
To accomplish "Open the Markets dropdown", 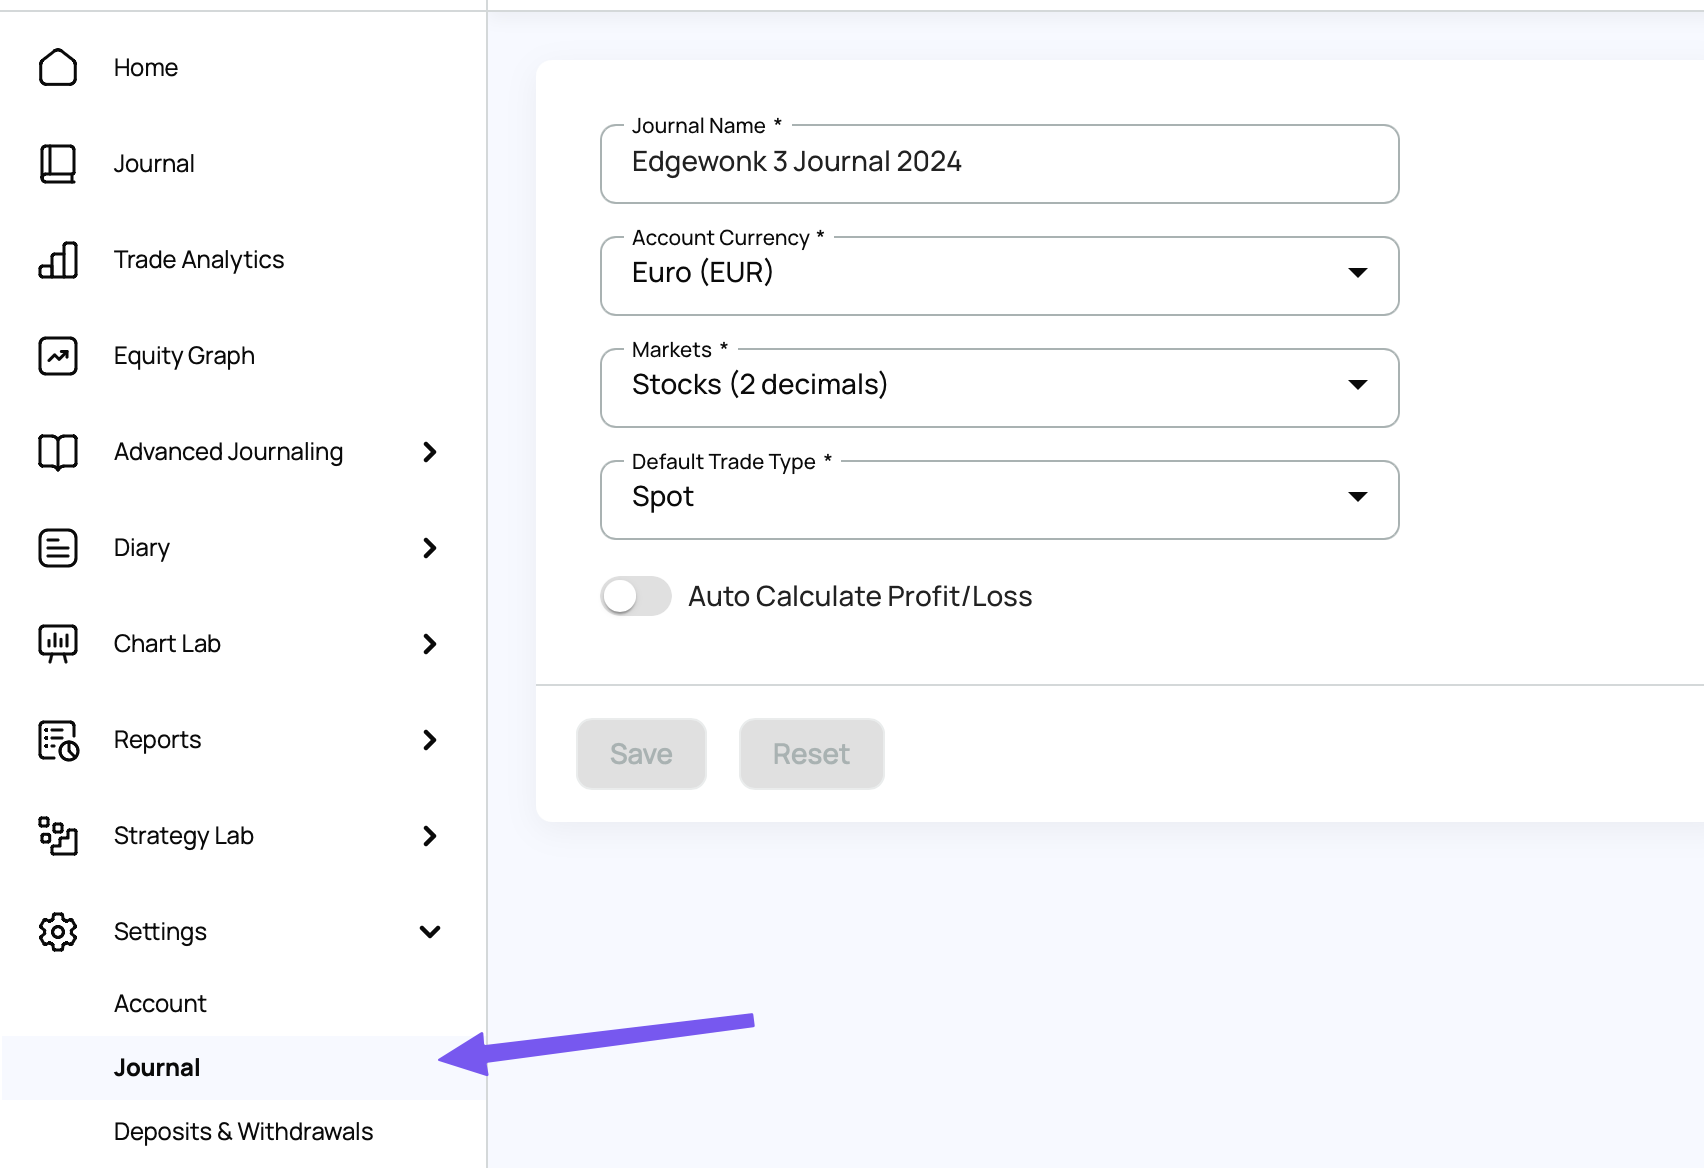I will pos(999,387).
